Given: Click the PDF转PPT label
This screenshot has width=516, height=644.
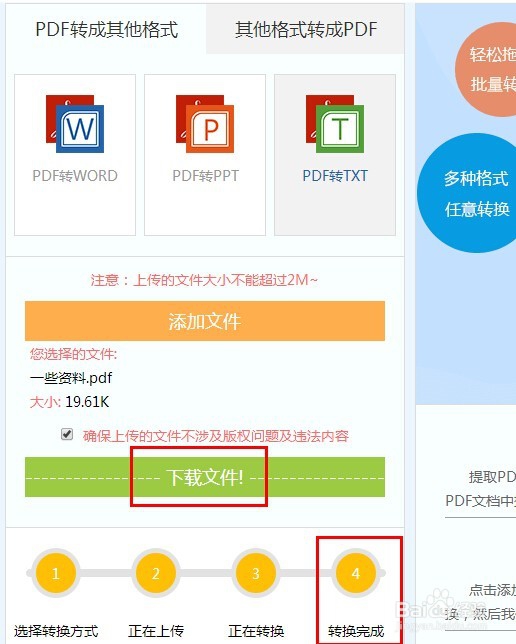Looking at the screenshot, I should (205, 176).
